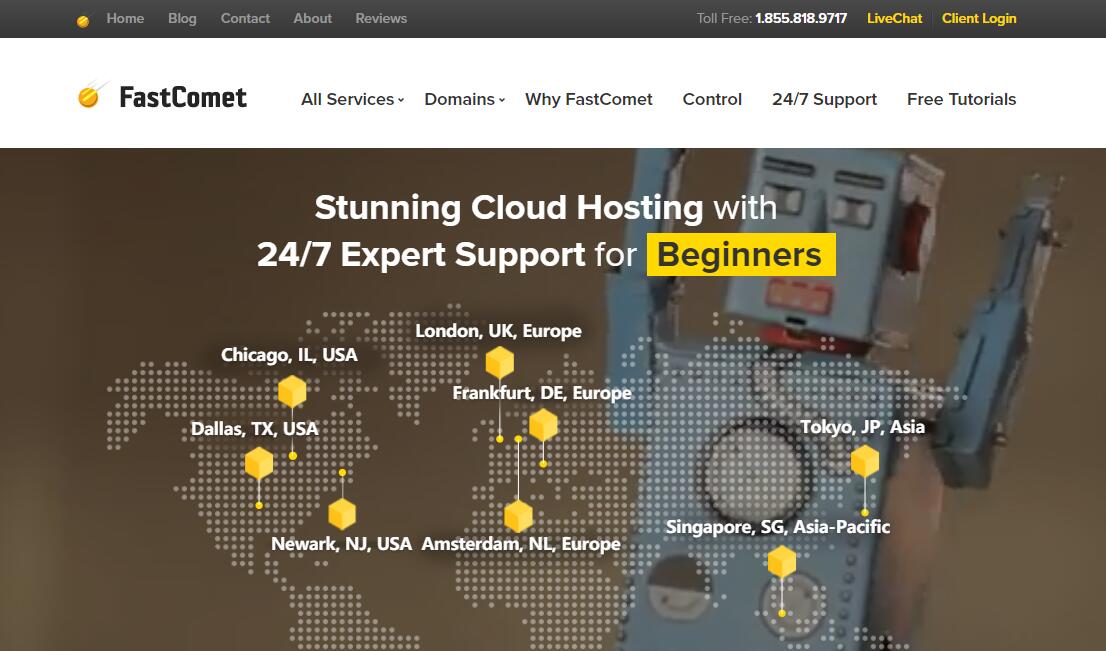This screenshot has height=651, width=1106.
Task: Open the Control menu item
Action: (x=712, y=99)
